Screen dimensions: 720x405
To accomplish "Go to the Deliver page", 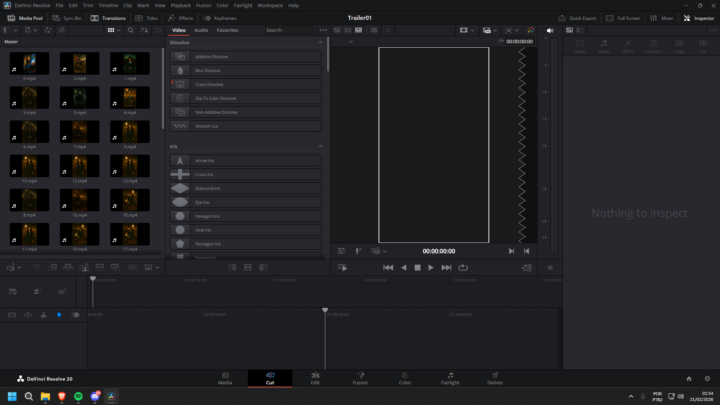I will pos(495,377).
